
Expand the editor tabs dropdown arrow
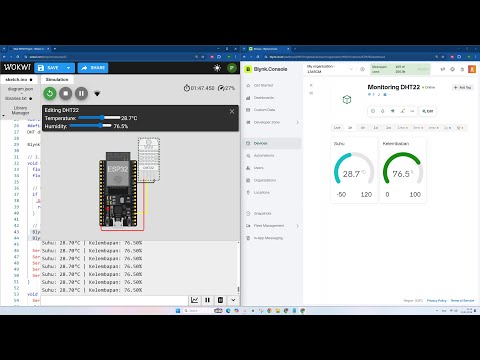click(3, 116)
